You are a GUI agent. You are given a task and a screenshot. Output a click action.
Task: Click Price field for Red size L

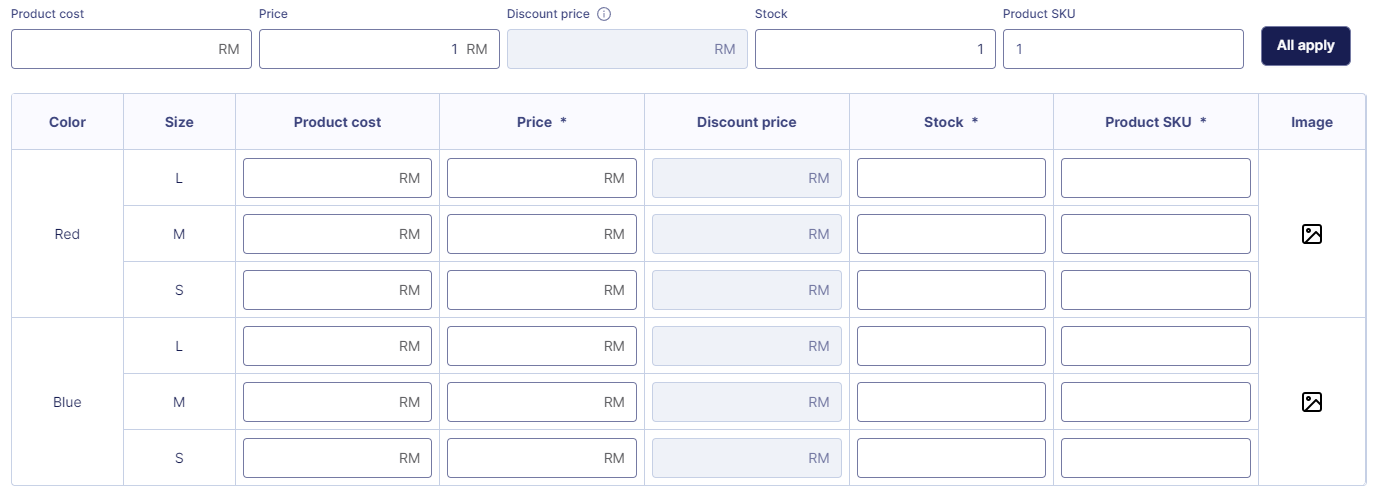point(525,178)
